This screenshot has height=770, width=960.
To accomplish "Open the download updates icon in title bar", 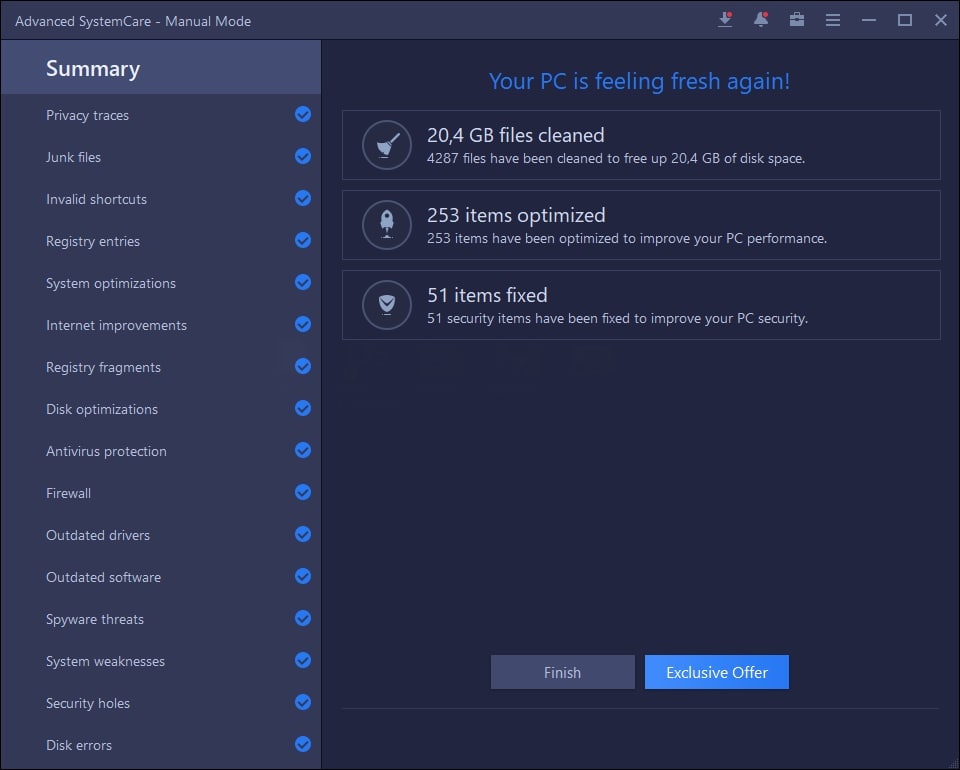I will 725,20.
